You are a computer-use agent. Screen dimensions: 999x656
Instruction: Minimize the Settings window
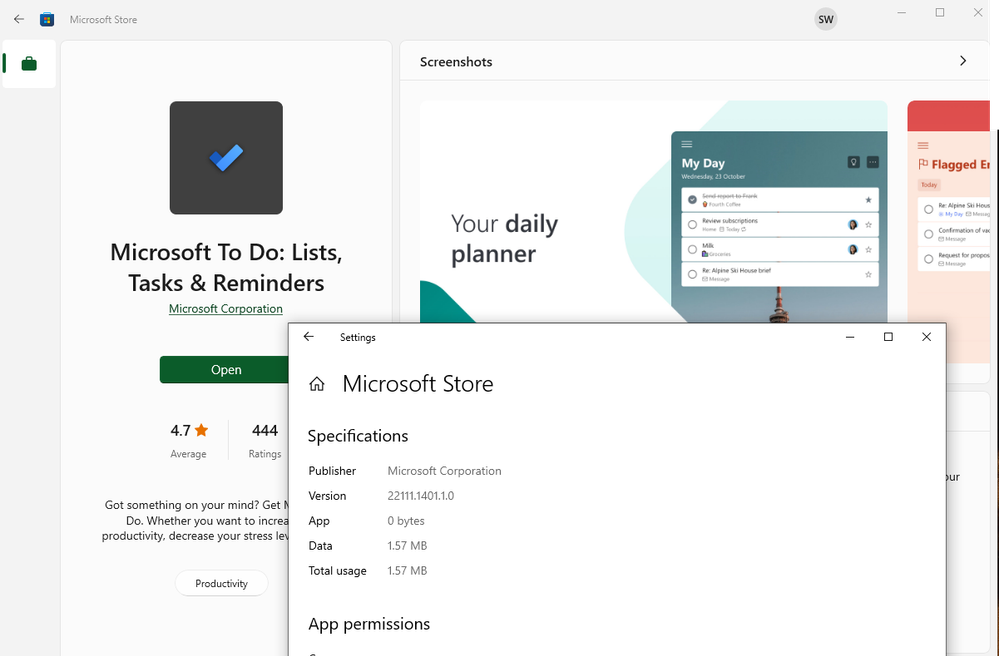pos(850,337)
